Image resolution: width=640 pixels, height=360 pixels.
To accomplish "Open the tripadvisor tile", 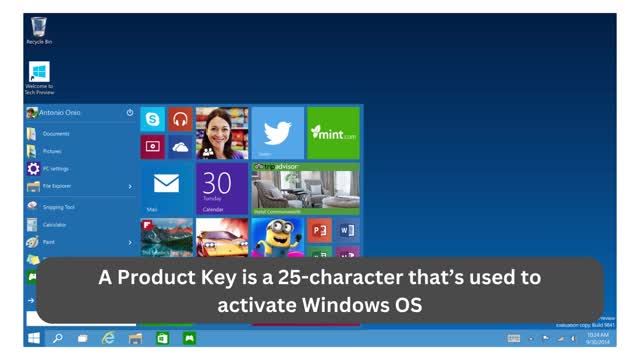I will click(306, 189).
